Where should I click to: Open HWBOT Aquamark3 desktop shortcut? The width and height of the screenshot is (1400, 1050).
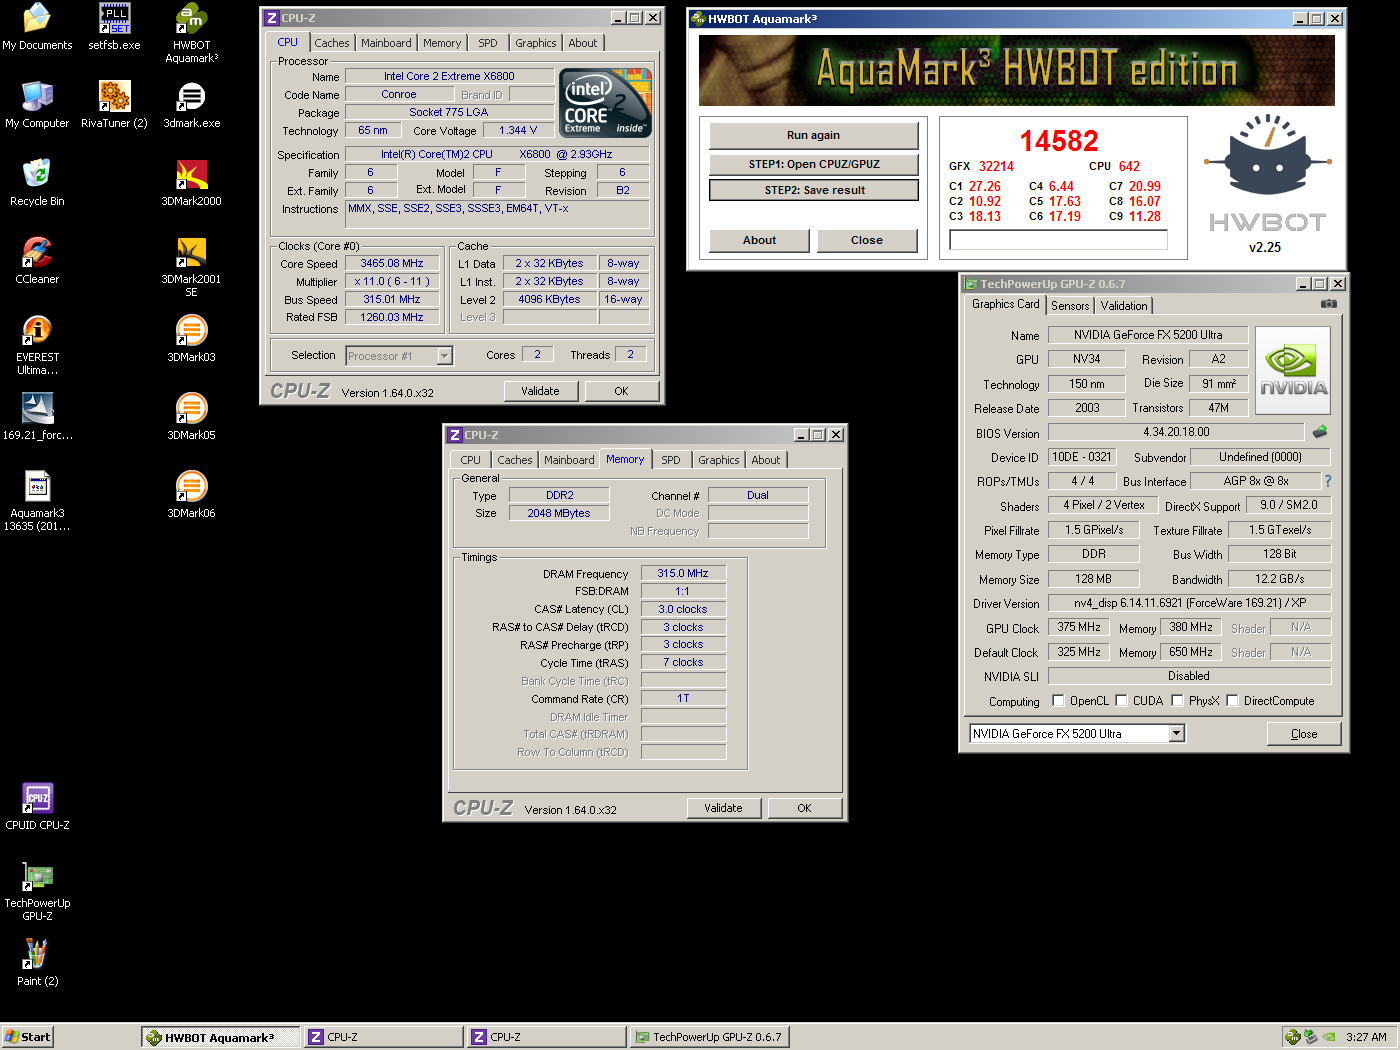coord(191,34)
